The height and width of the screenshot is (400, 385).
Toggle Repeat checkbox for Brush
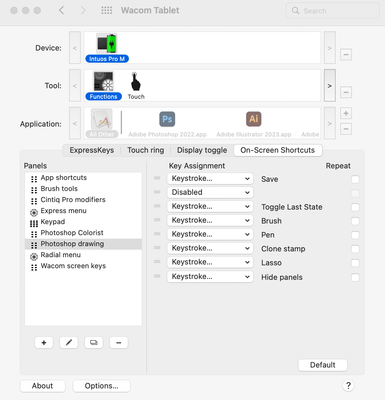pos(355,221)
